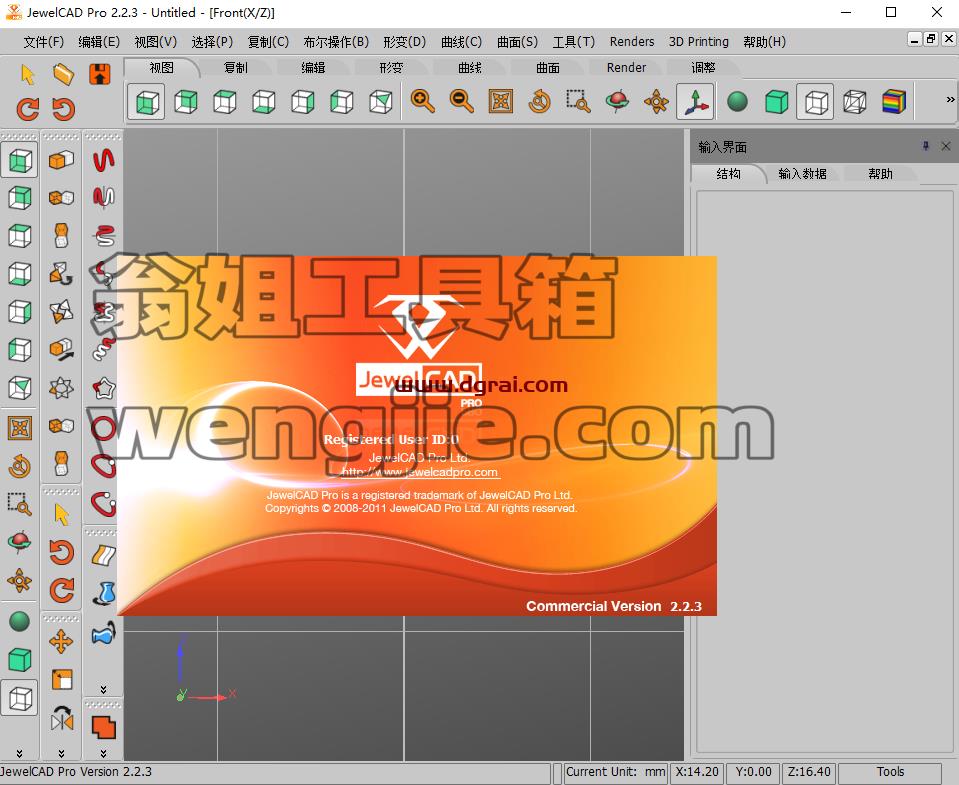Click Z:16.40 coordinate in status bar

point(809,772)
